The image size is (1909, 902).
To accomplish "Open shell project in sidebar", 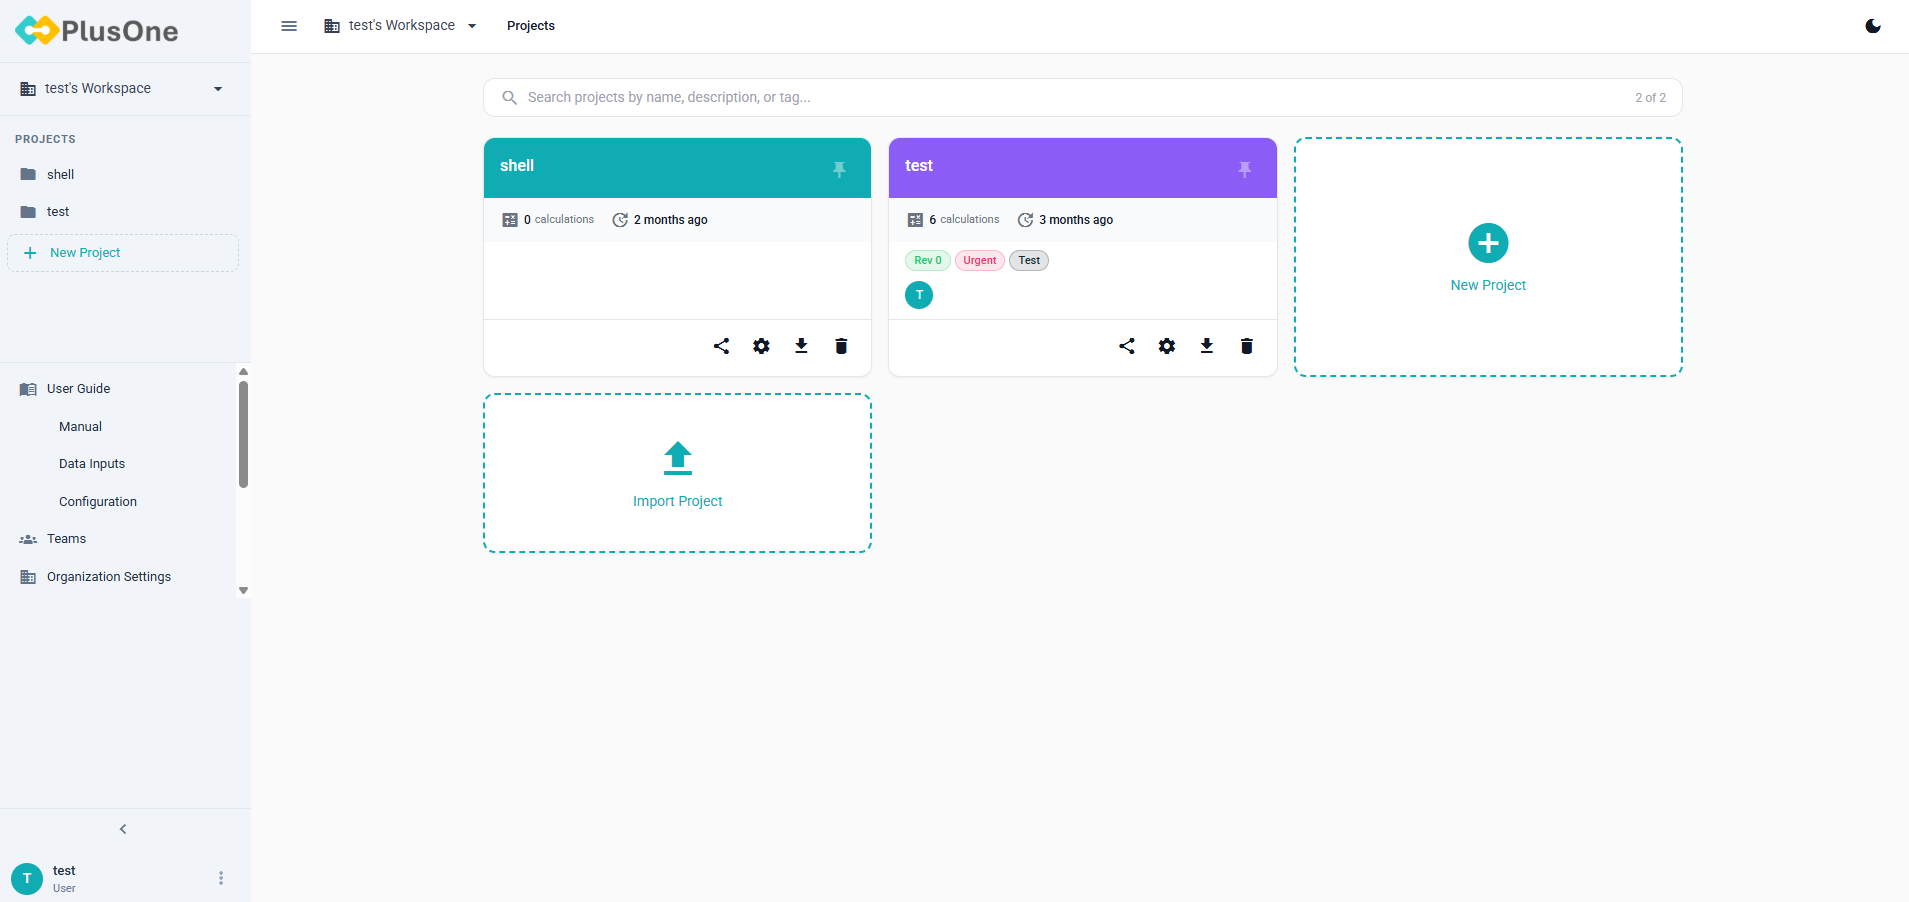I will pos(122,174).
